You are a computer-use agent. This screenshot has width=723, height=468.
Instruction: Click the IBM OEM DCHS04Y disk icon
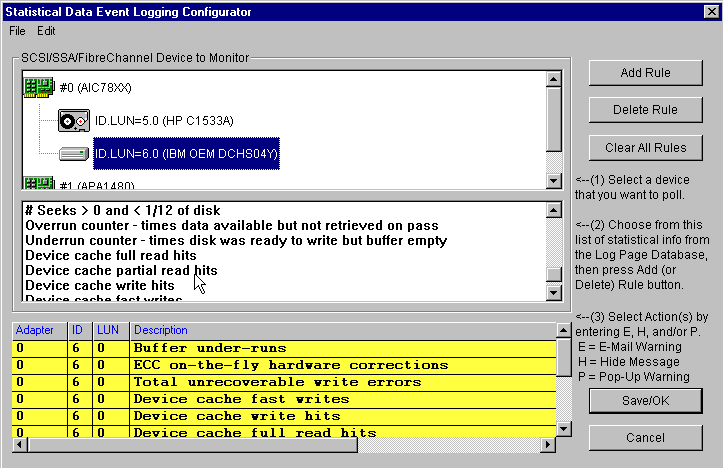74,154
